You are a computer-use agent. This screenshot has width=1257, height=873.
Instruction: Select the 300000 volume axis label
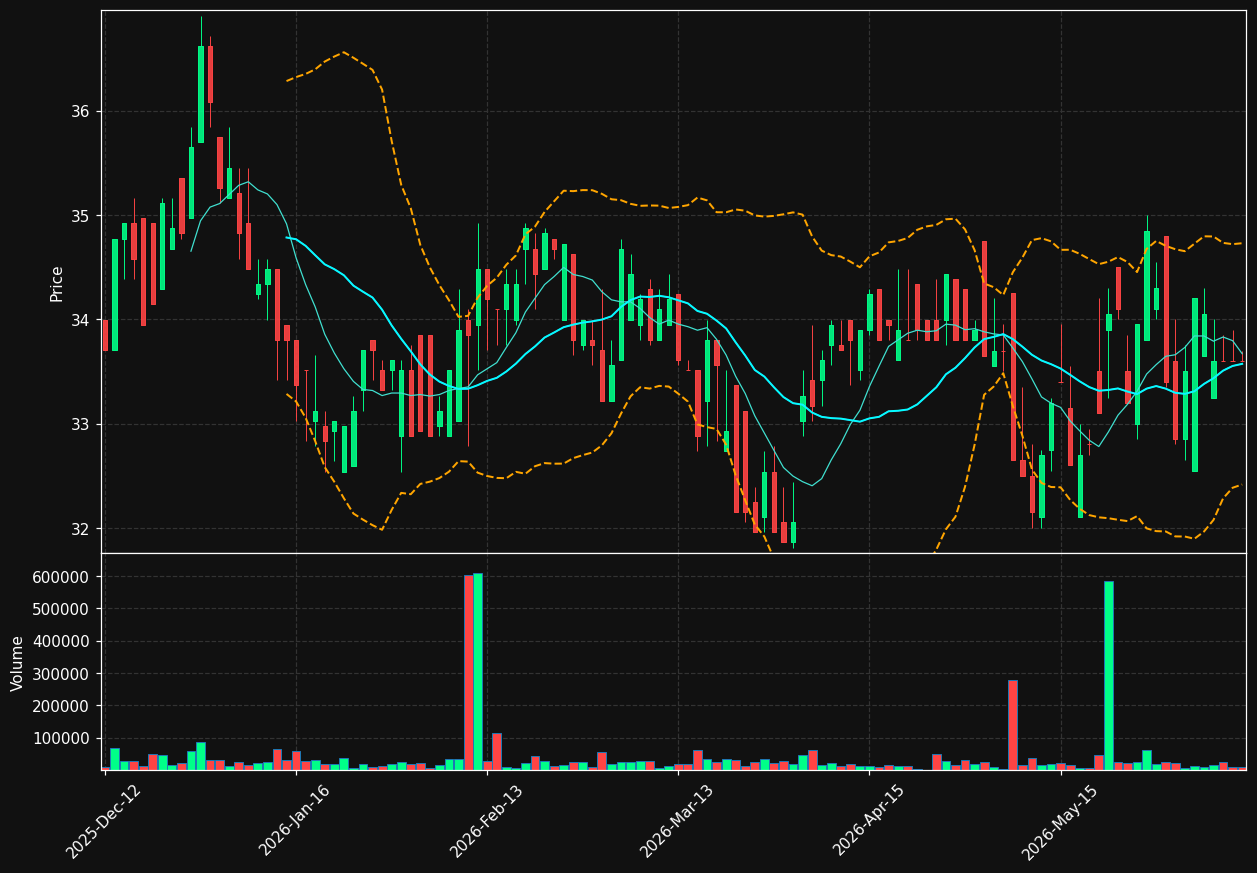tap(61, 674)
